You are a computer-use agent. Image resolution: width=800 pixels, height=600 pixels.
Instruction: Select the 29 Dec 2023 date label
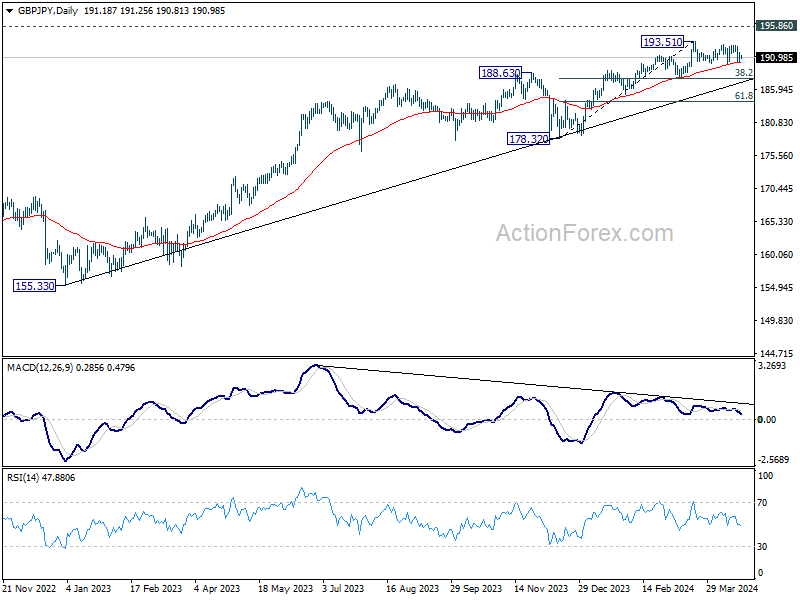(x=604, y=588)
